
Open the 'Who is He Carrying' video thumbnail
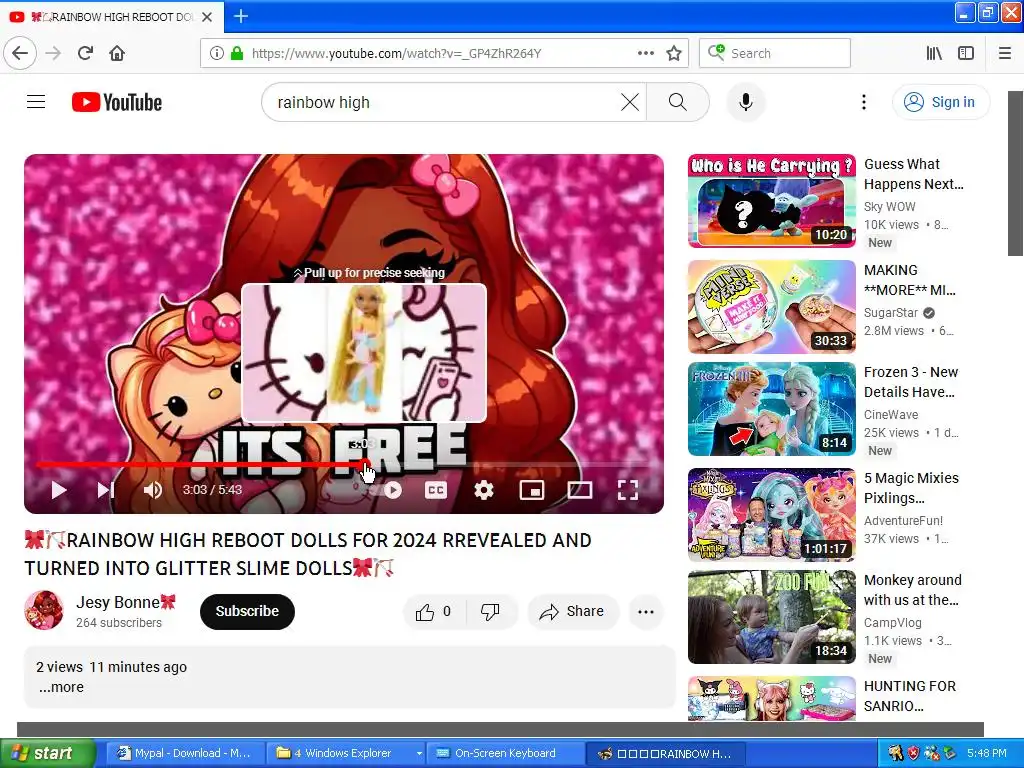click(771, 201)
